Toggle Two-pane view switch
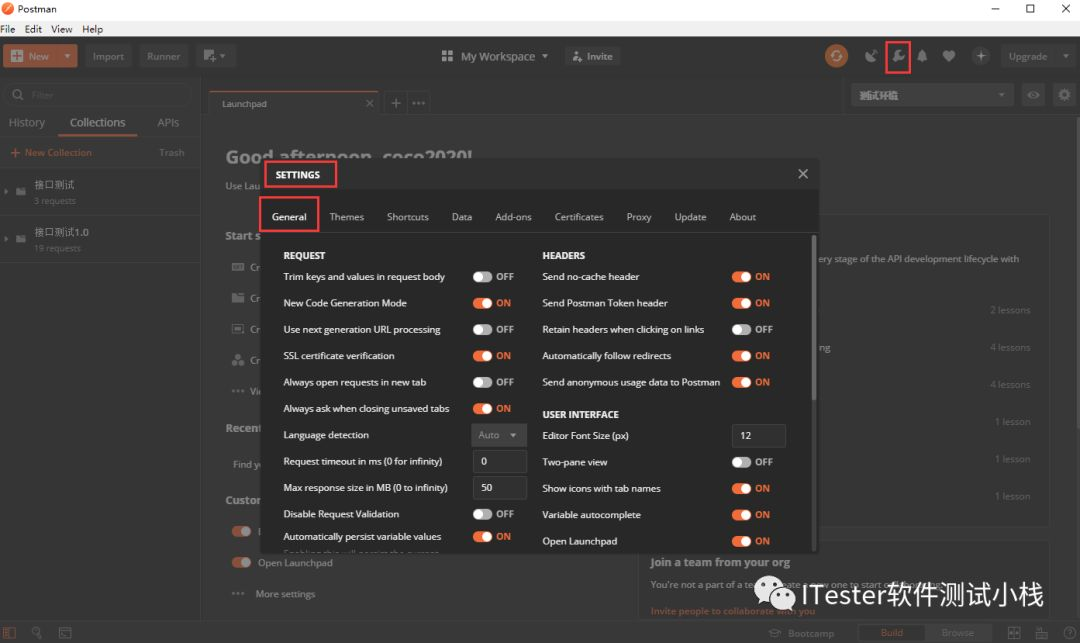The image size is (1080, 643). coord(741,462)
